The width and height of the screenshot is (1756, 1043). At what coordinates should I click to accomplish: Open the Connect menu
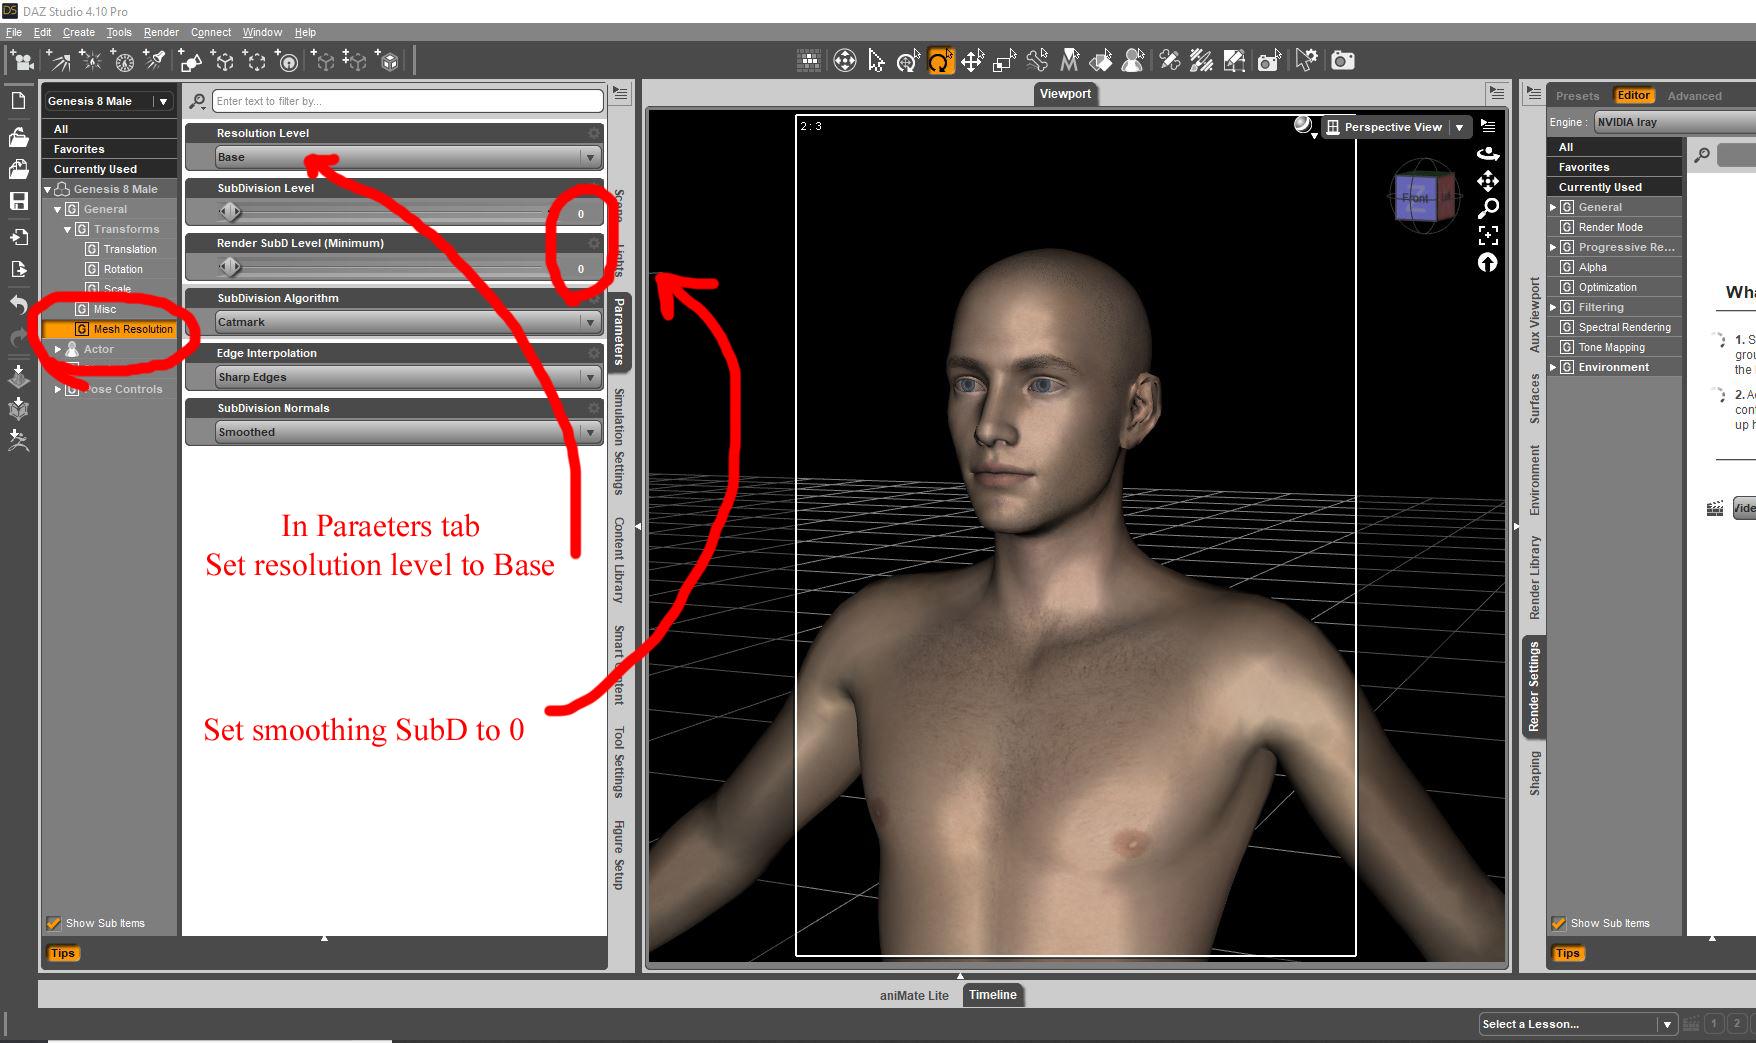click(x=211, y=32)
